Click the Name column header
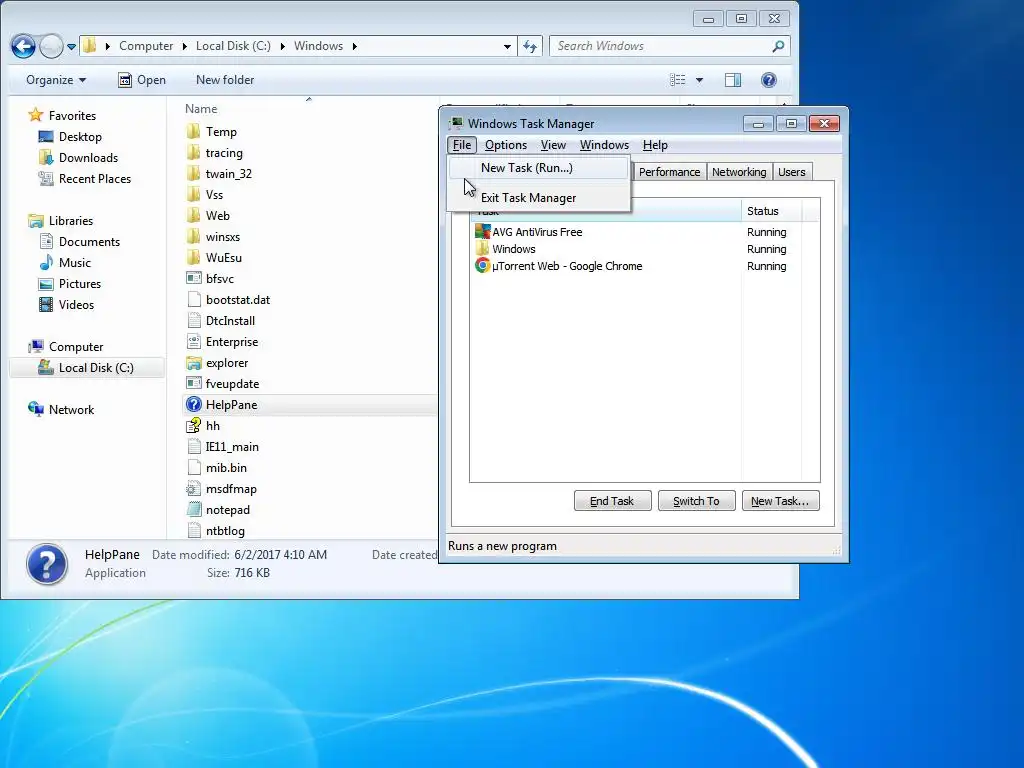 click(200, 109)
